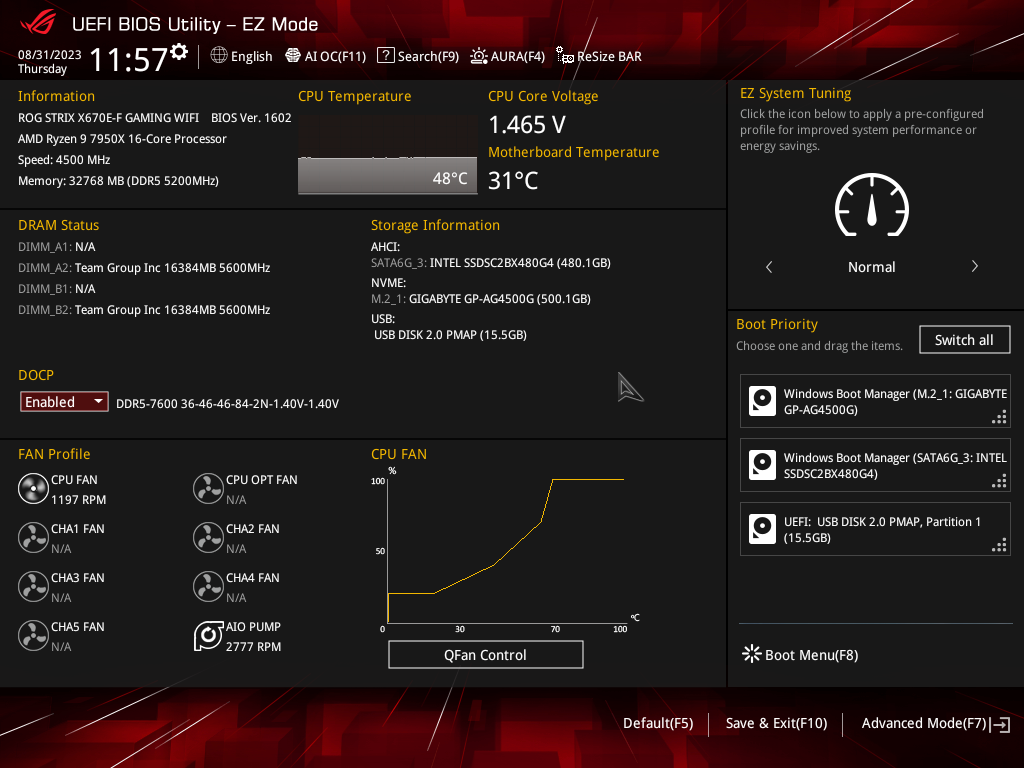
Task: Click the Memory: 32768 MB text
Action: click(118, 180)
